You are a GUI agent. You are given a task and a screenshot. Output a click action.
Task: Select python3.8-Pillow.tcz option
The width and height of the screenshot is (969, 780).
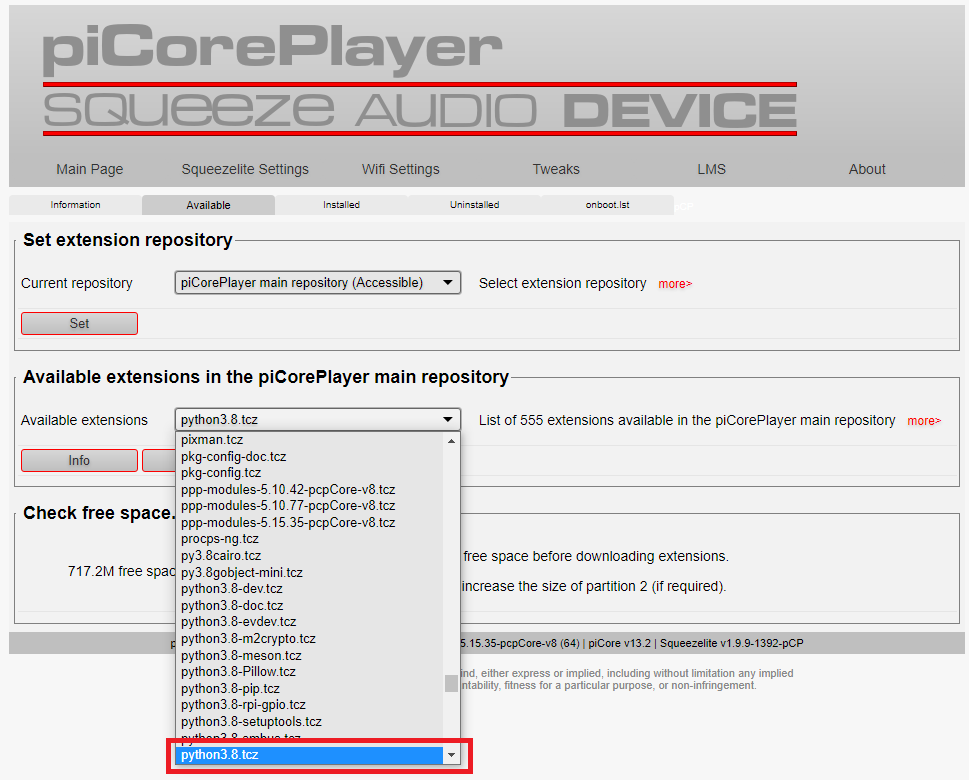click(x=310, y=672)
